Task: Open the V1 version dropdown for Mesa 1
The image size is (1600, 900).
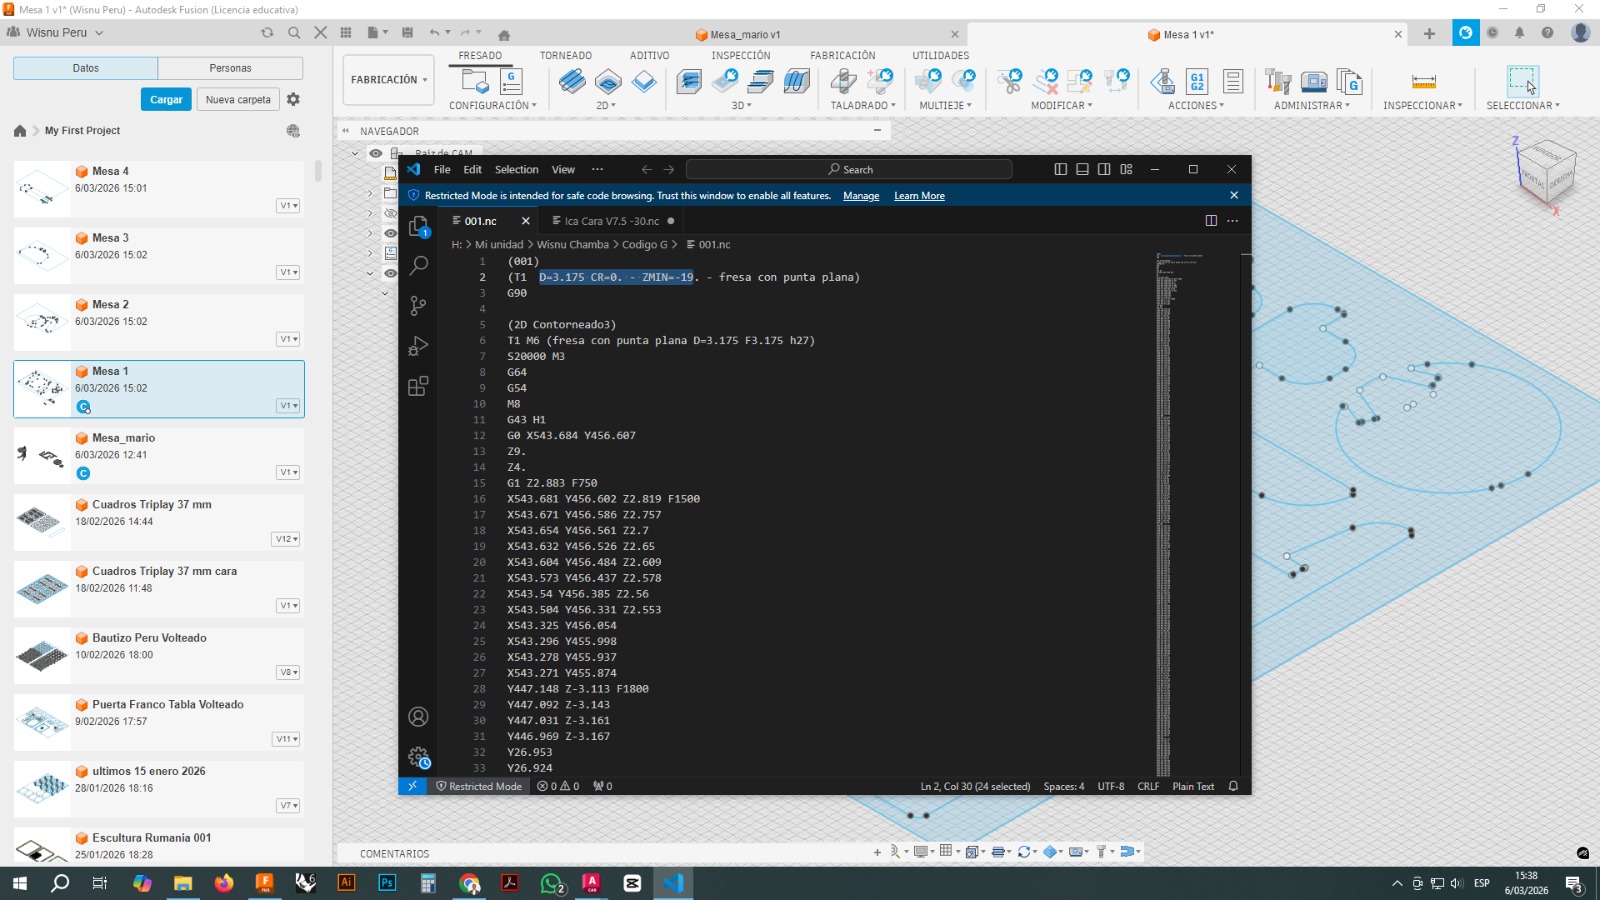Action: pos(287,405)
